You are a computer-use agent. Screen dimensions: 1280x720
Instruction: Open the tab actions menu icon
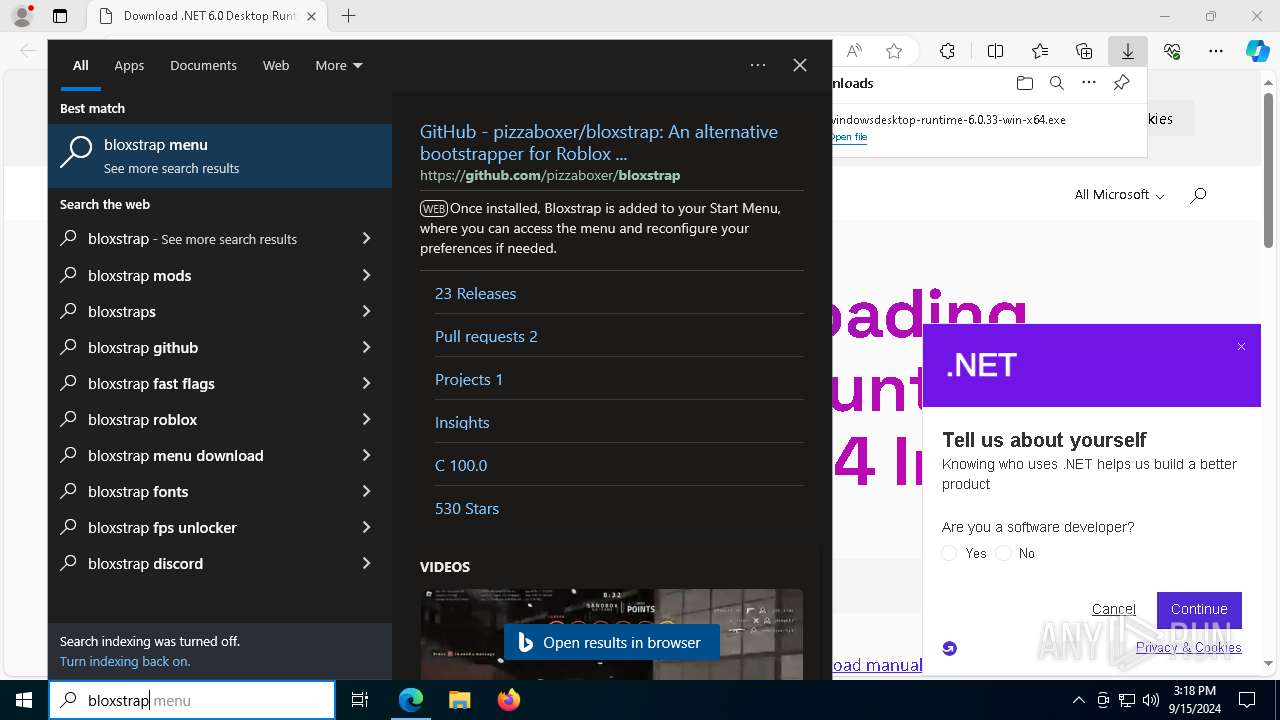pyautogui.click(x=60, y=16)
